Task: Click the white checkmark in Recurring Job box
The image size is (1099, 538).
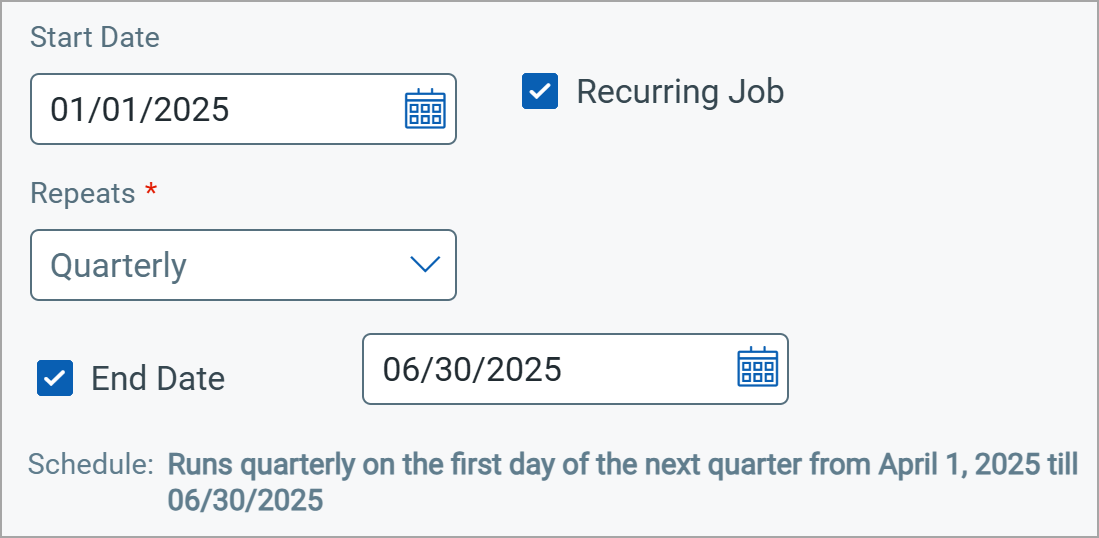Action: [x=540, y=91]
